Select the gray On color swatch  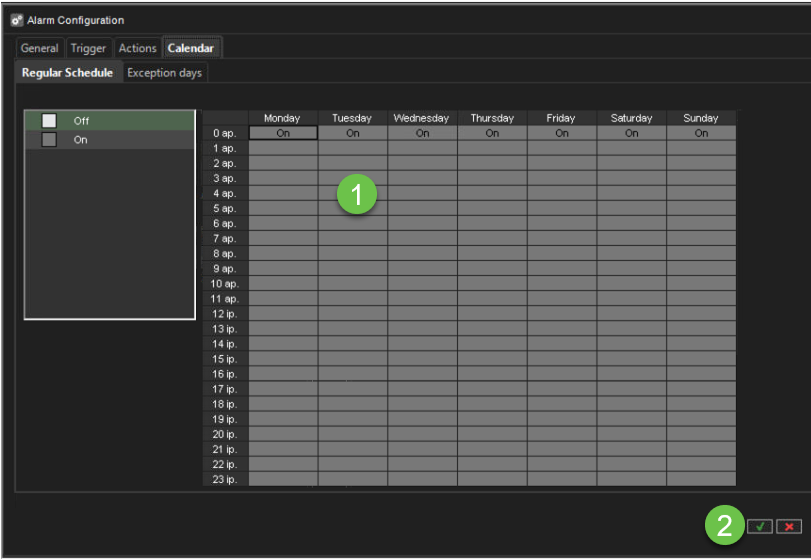[x=49, y=140]
